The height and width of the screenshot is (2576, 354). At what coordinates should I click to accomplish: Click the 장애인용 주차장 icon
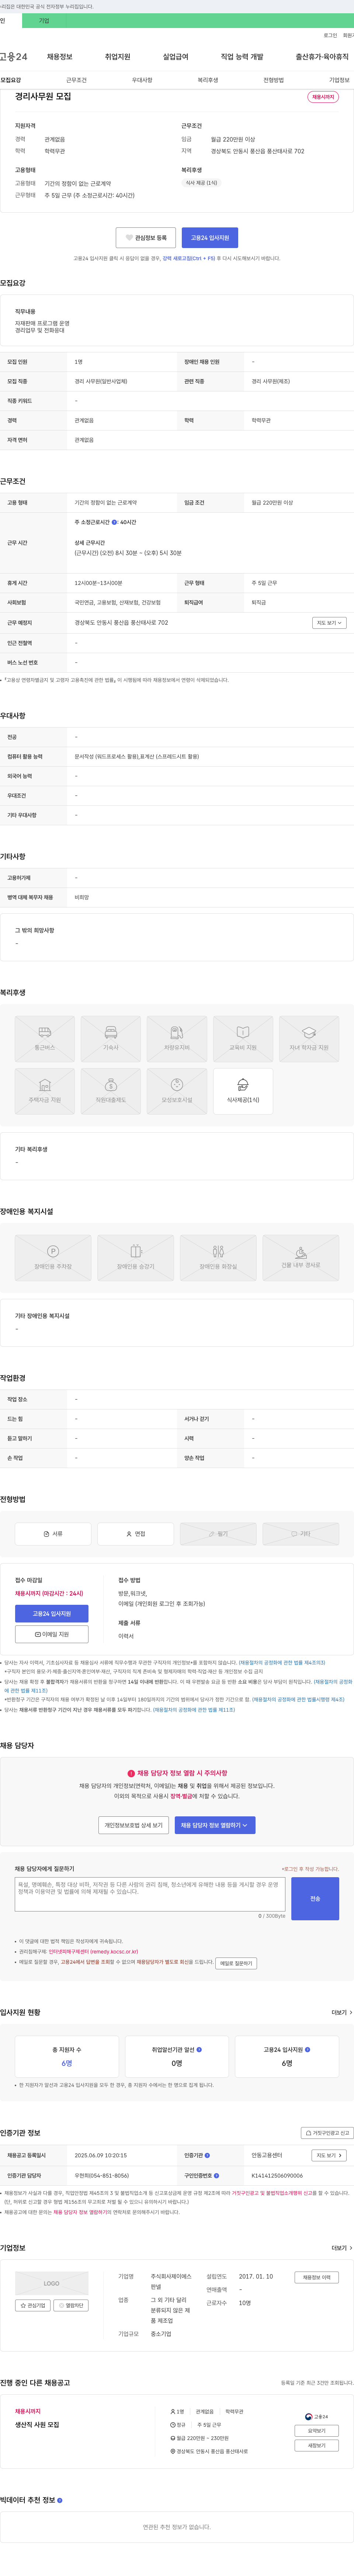point(53,1258)
